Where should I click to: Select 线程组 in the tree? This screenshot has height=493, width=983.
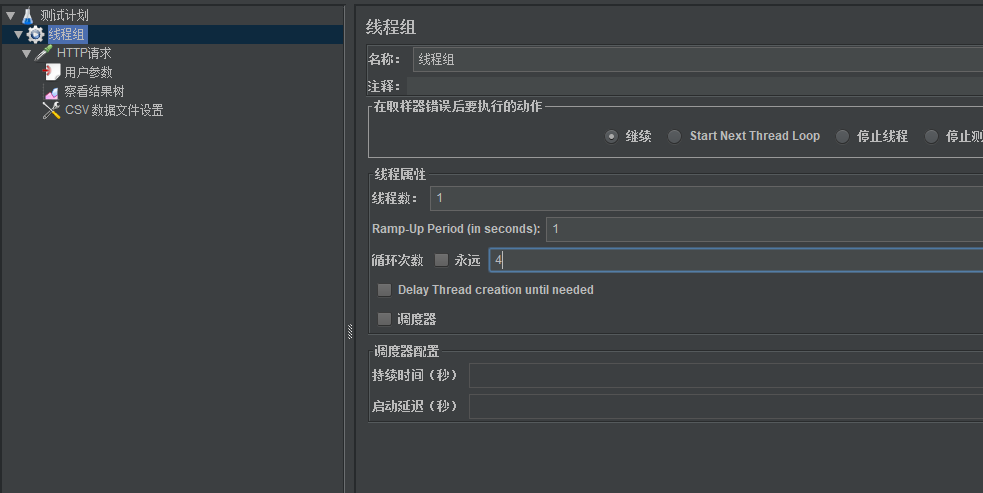(x=66, y=34)
